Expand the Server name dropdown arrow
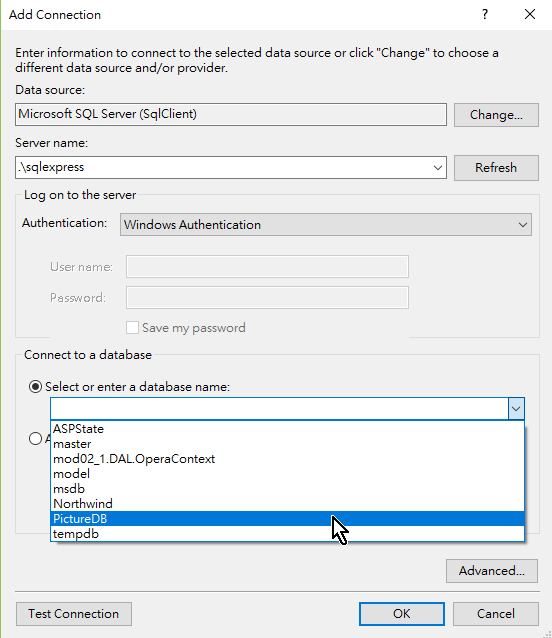 point(438,168)
